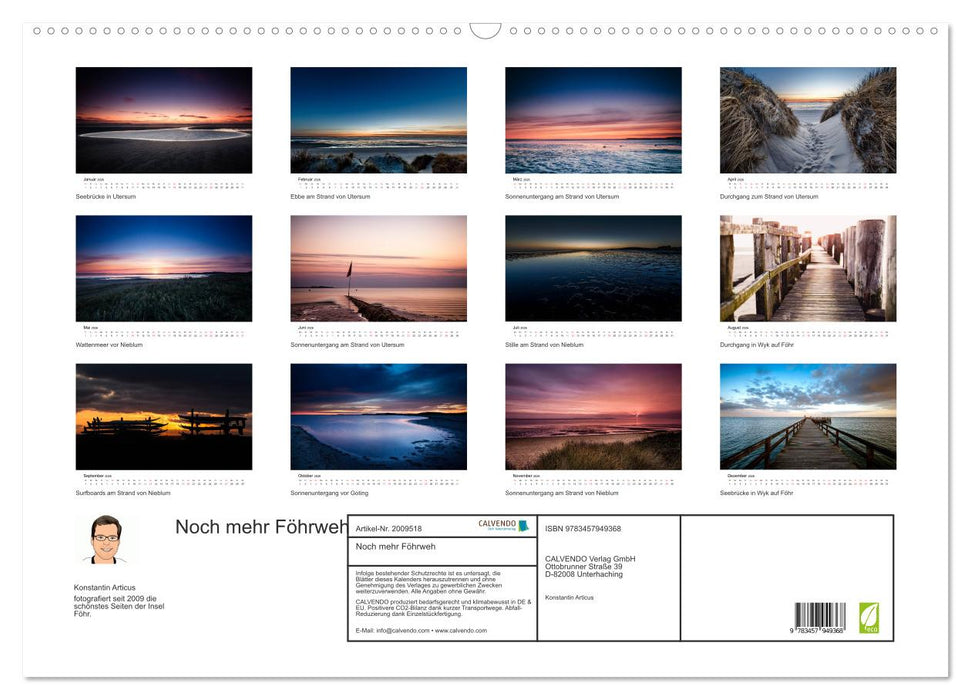Expand the Juli Stille am Strand photo
This screenshot has height=700, width=971.
pos(592,267)
